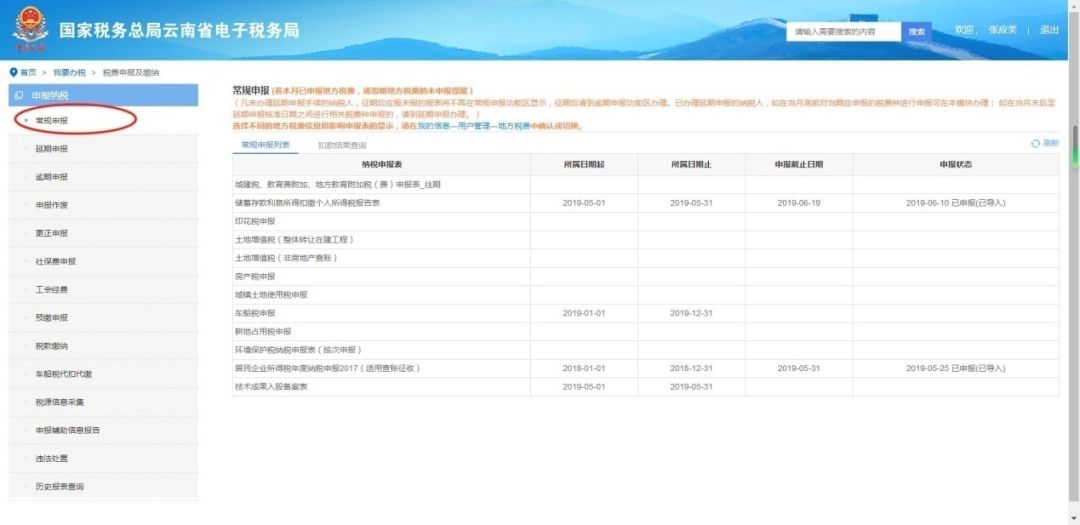Click the 搜索 search button

point(916,32)
